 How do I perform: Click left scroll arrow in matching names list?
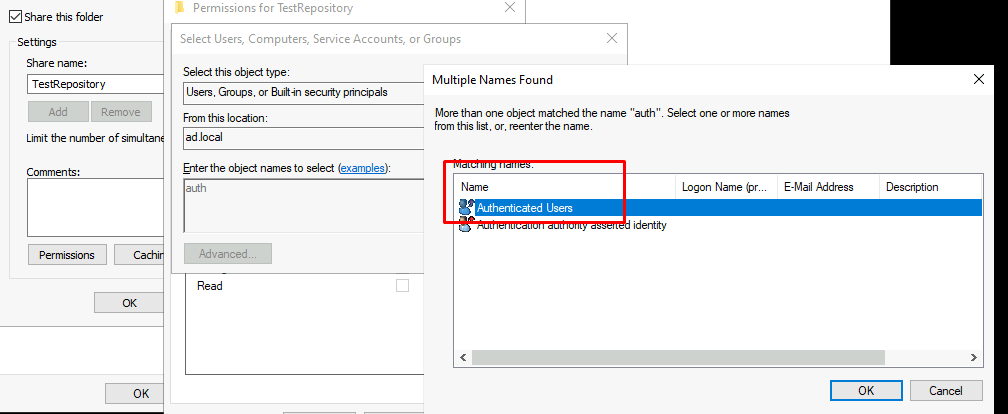[463, 357]
